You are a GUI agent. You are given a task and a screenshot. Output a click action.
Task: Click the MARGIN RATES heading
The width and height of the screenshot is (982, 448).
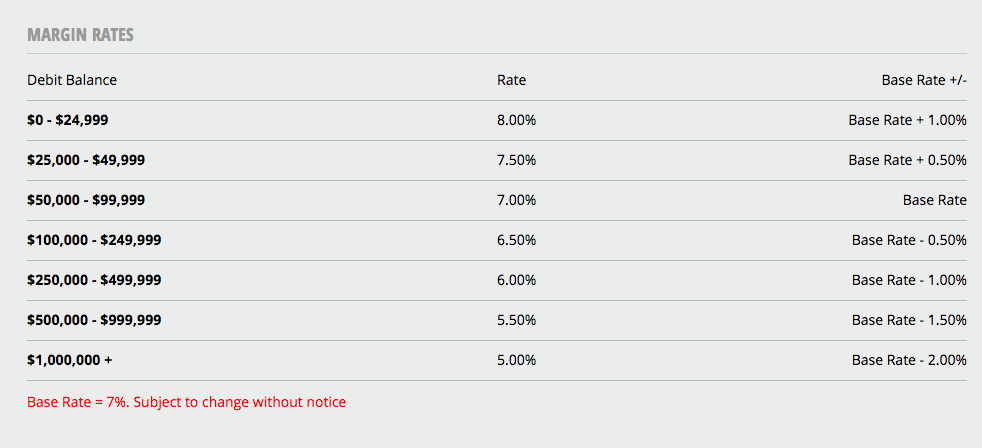click(80, 35)
